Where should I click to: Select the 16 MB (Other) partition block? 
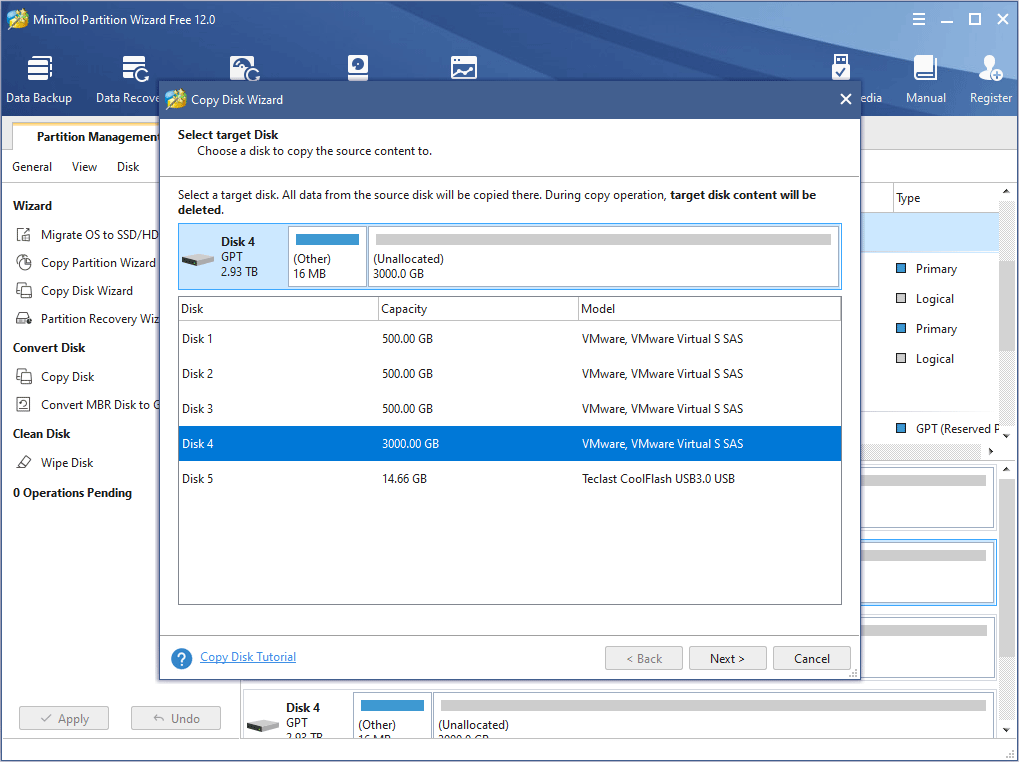(327, 257)
